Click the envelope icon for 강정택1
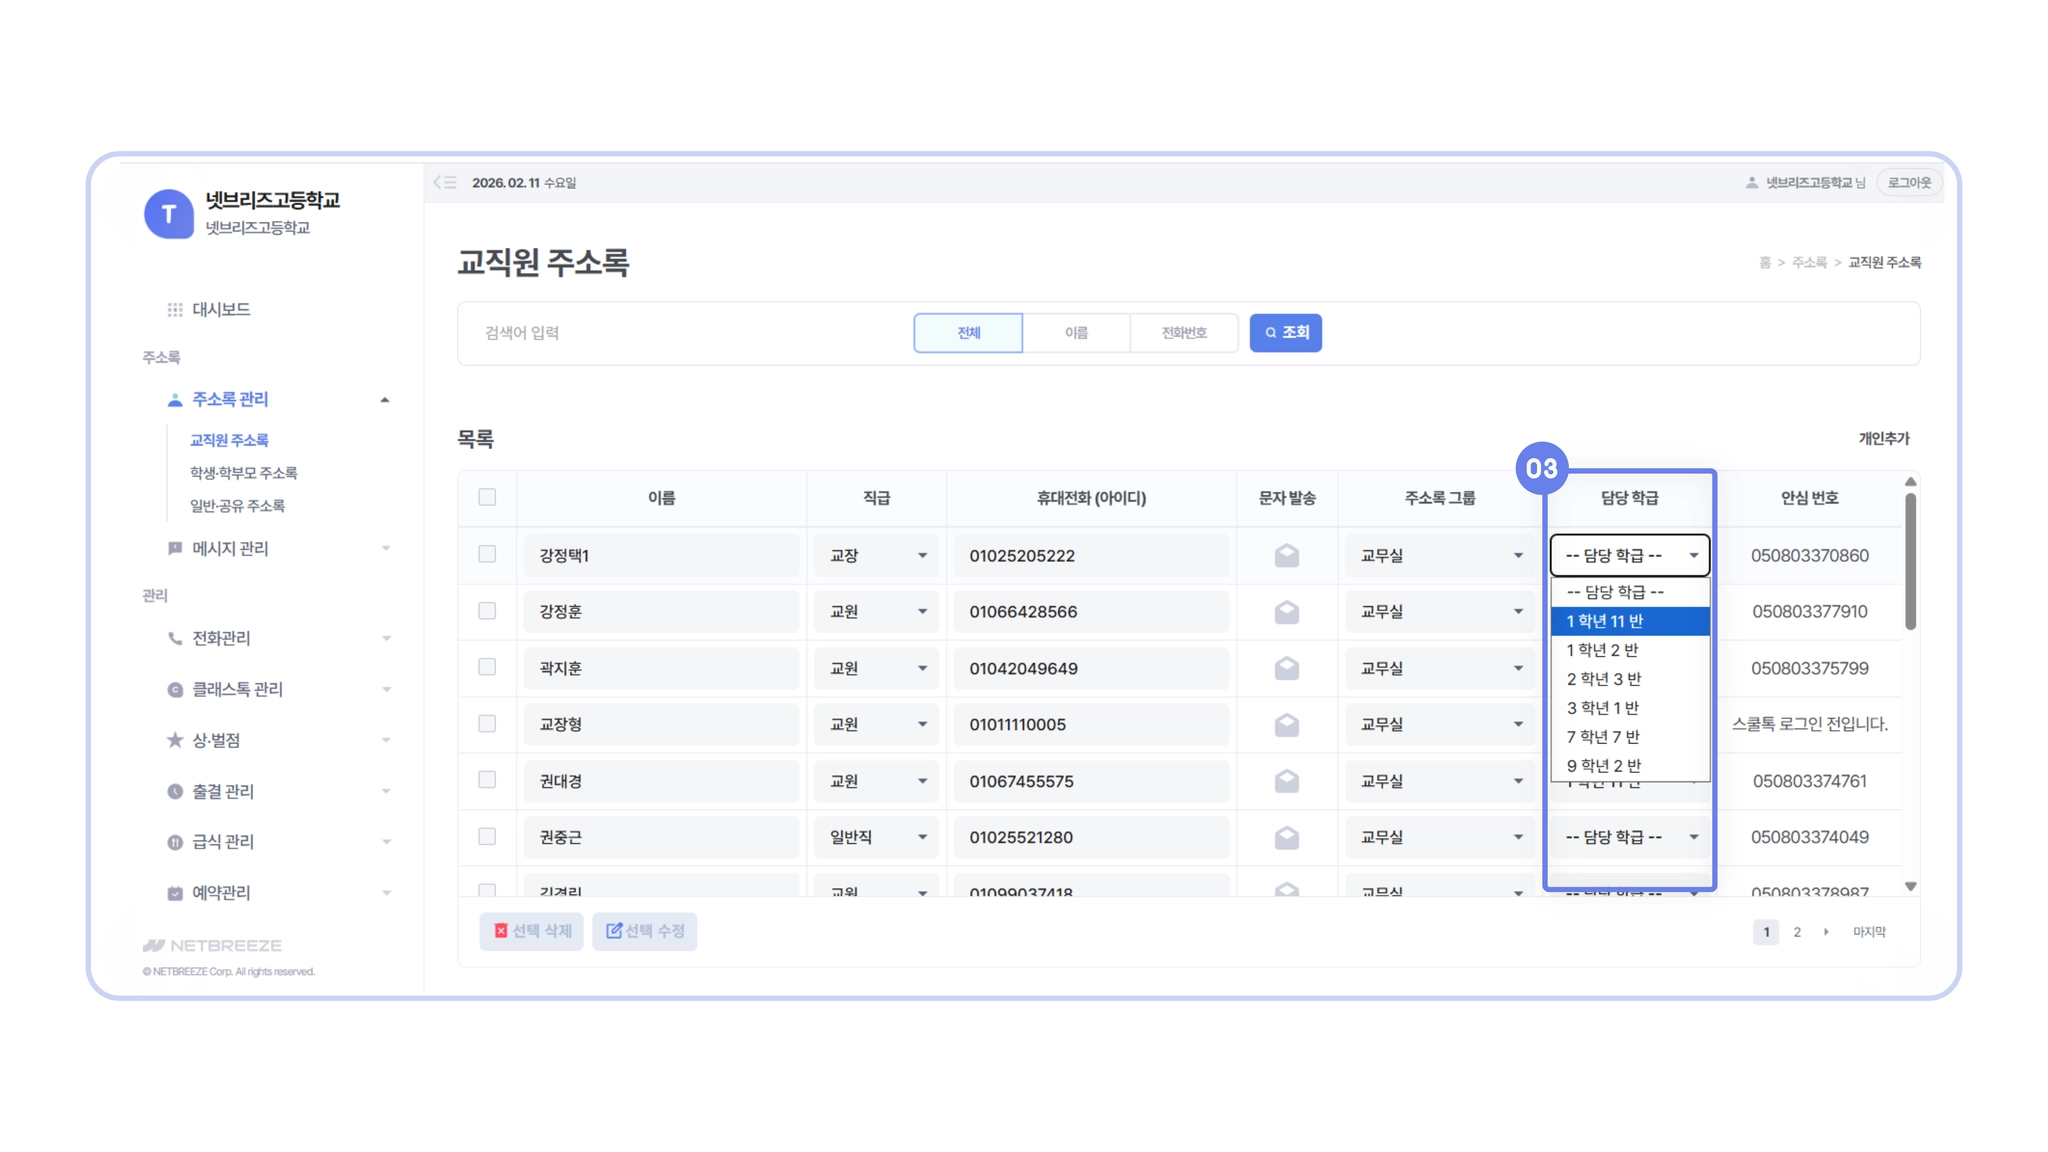 point(1286,555)
